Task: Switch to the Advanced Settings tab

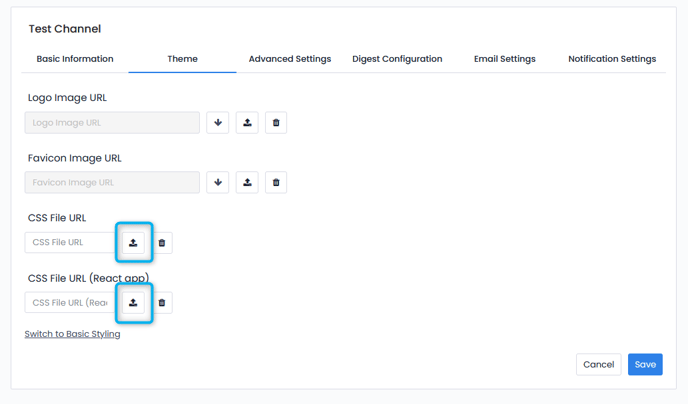Action: [x=290, y=59]
